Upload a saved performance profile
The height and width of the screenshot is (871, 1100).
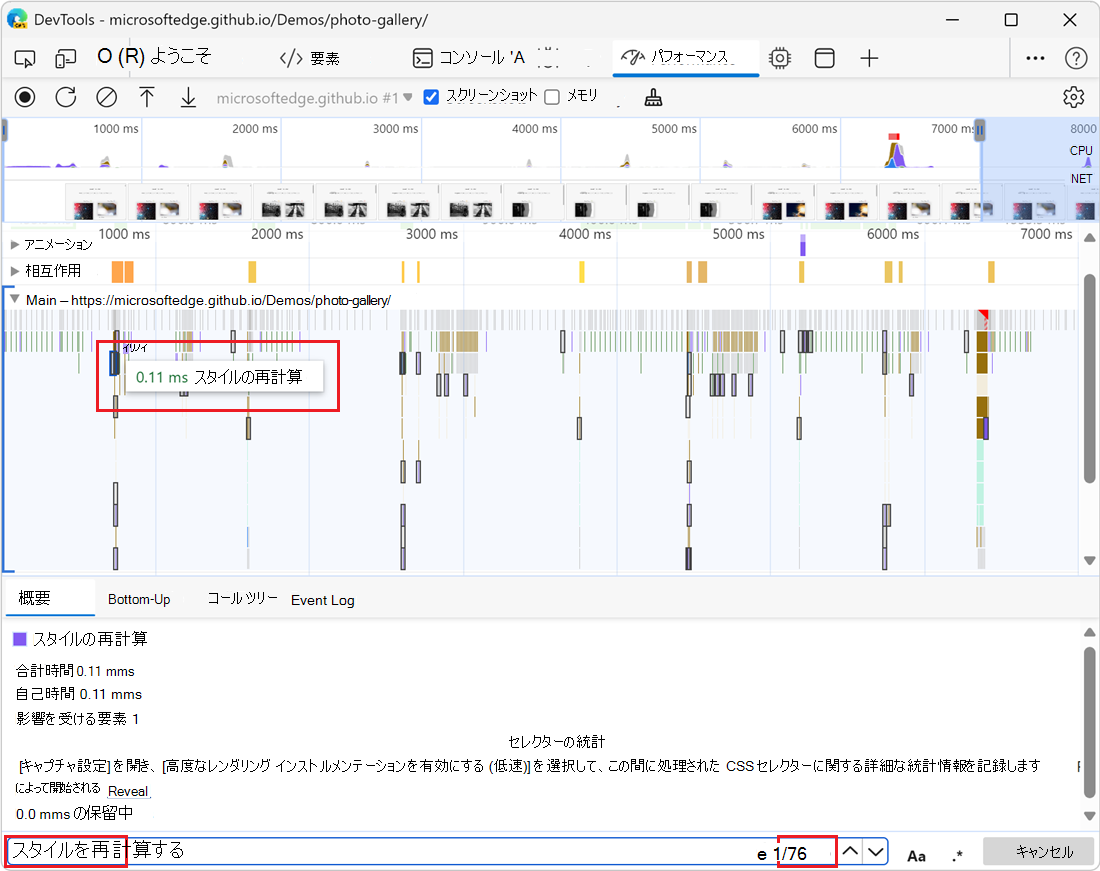pos(146,97)
